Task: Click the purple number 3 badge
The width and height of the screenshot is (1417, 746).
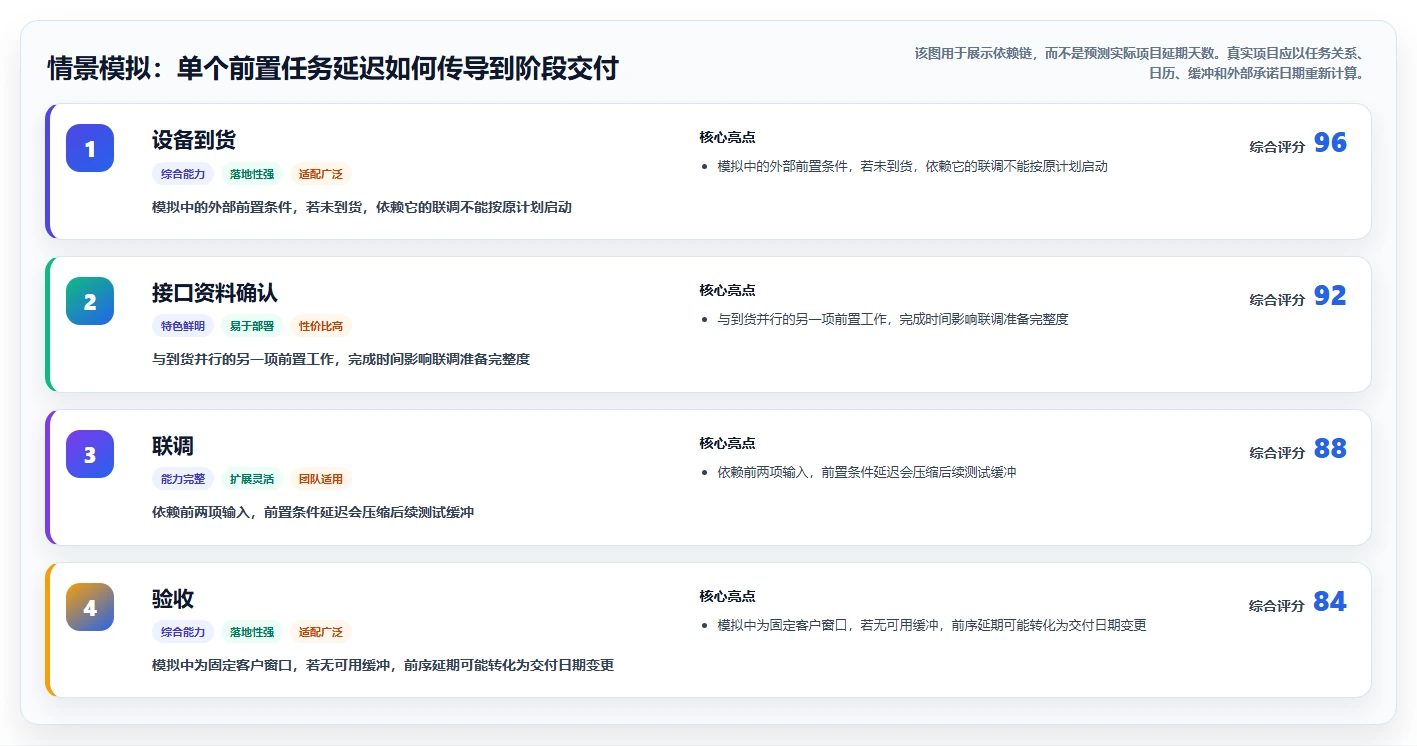Action: tap(90, 454)
